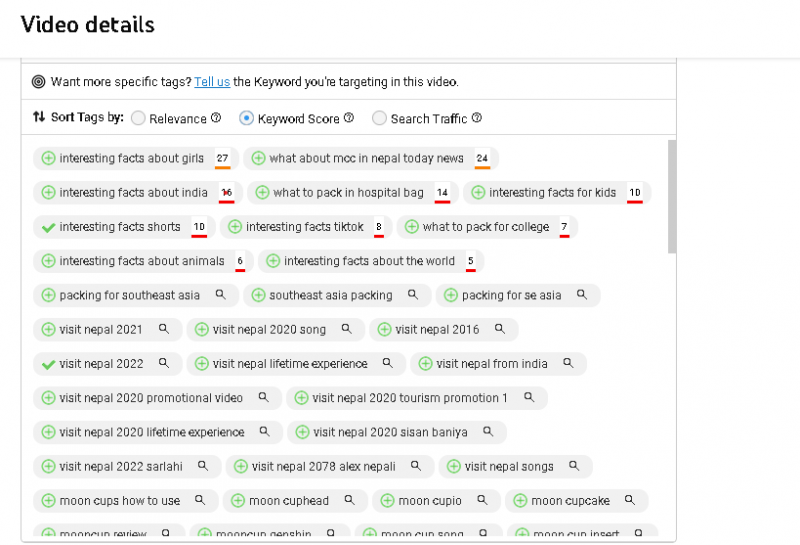This screenshot has height=545, width=800.
Task: Add 'interesting facts tiktok' tag via plus icon
Action: tap(235, 227)
